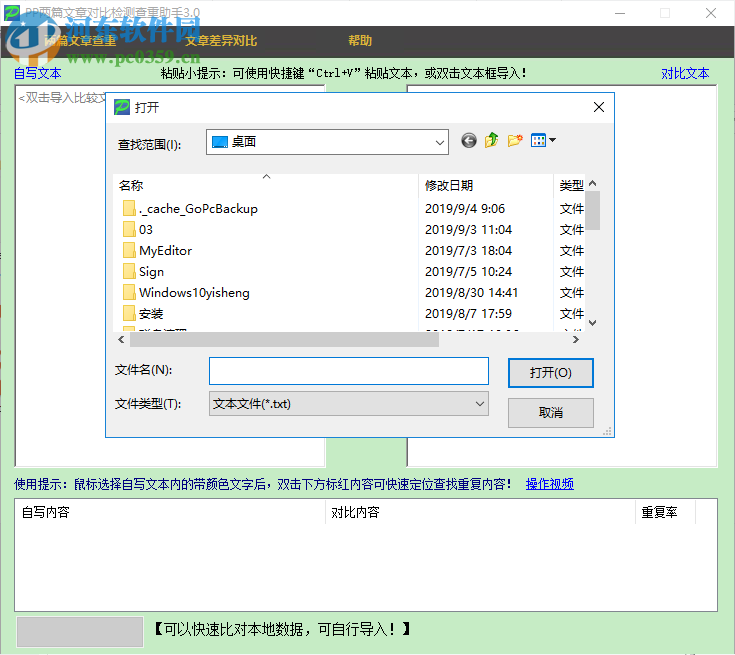Go up one folder level icon

[491, 140]
